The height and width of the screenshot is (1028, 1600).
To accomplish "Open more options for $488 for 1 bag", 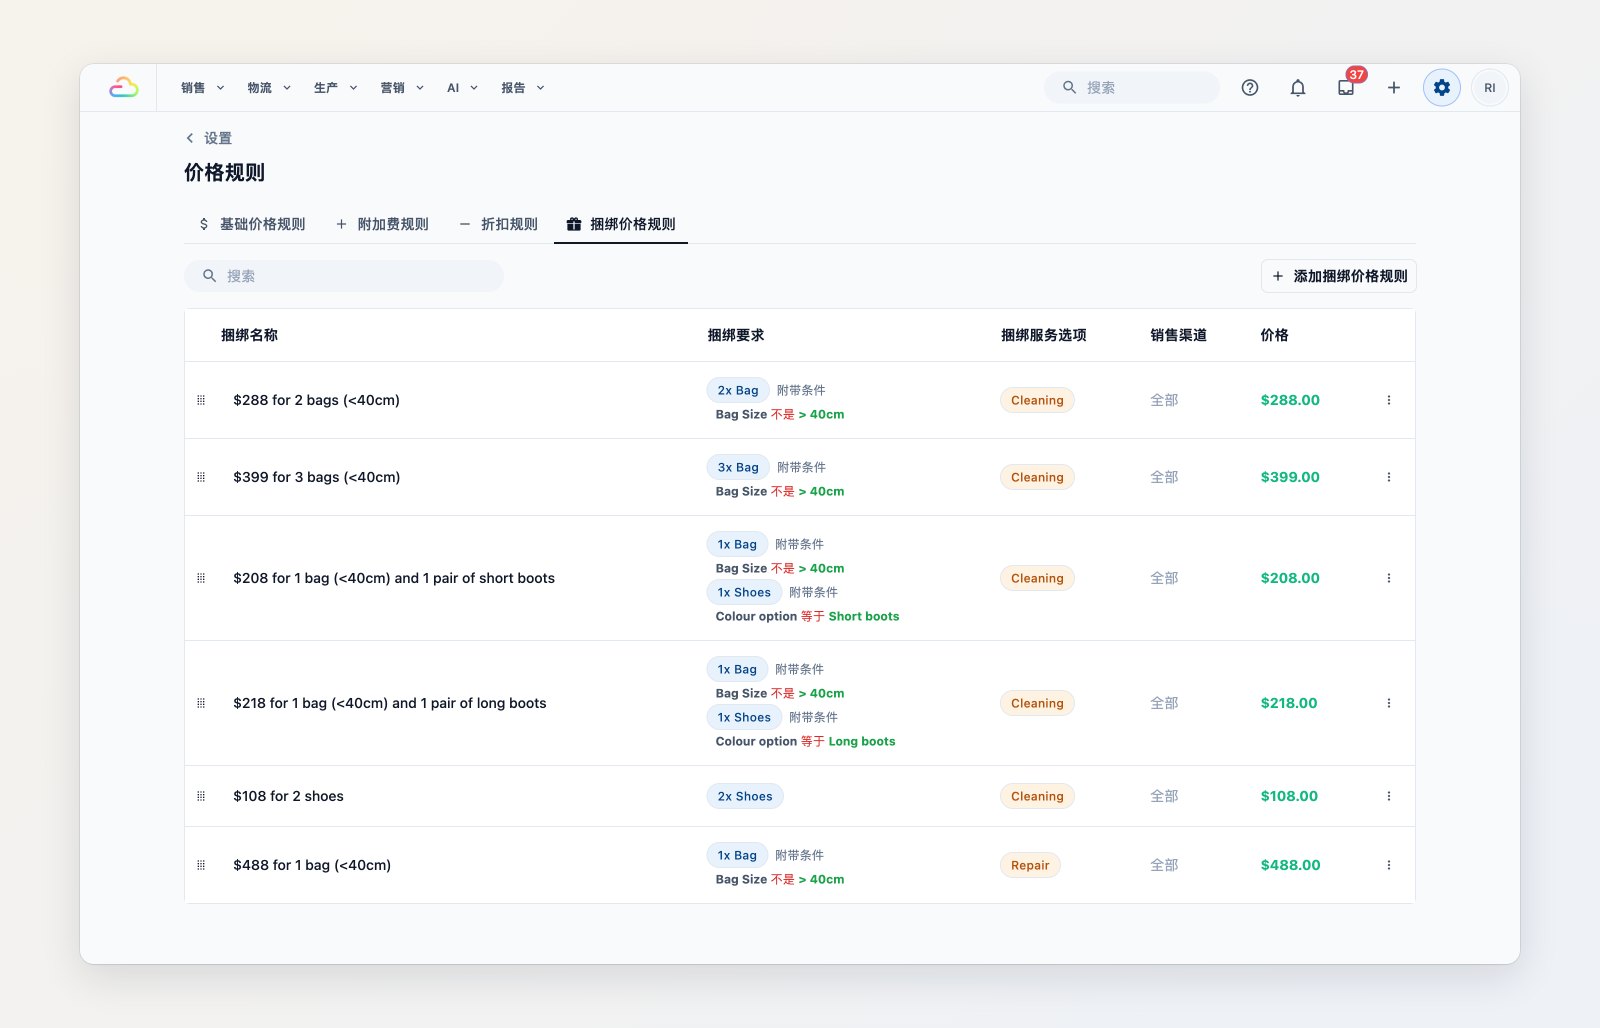I will tap(1389, 865).
